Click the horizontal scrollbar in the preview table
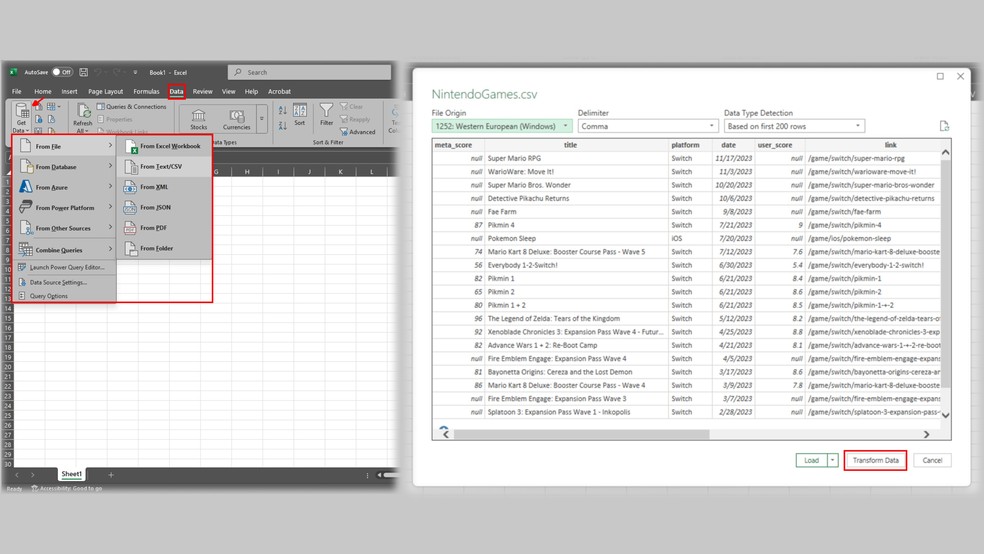Screen dimensions: 984x554 [x=580, y=434]
